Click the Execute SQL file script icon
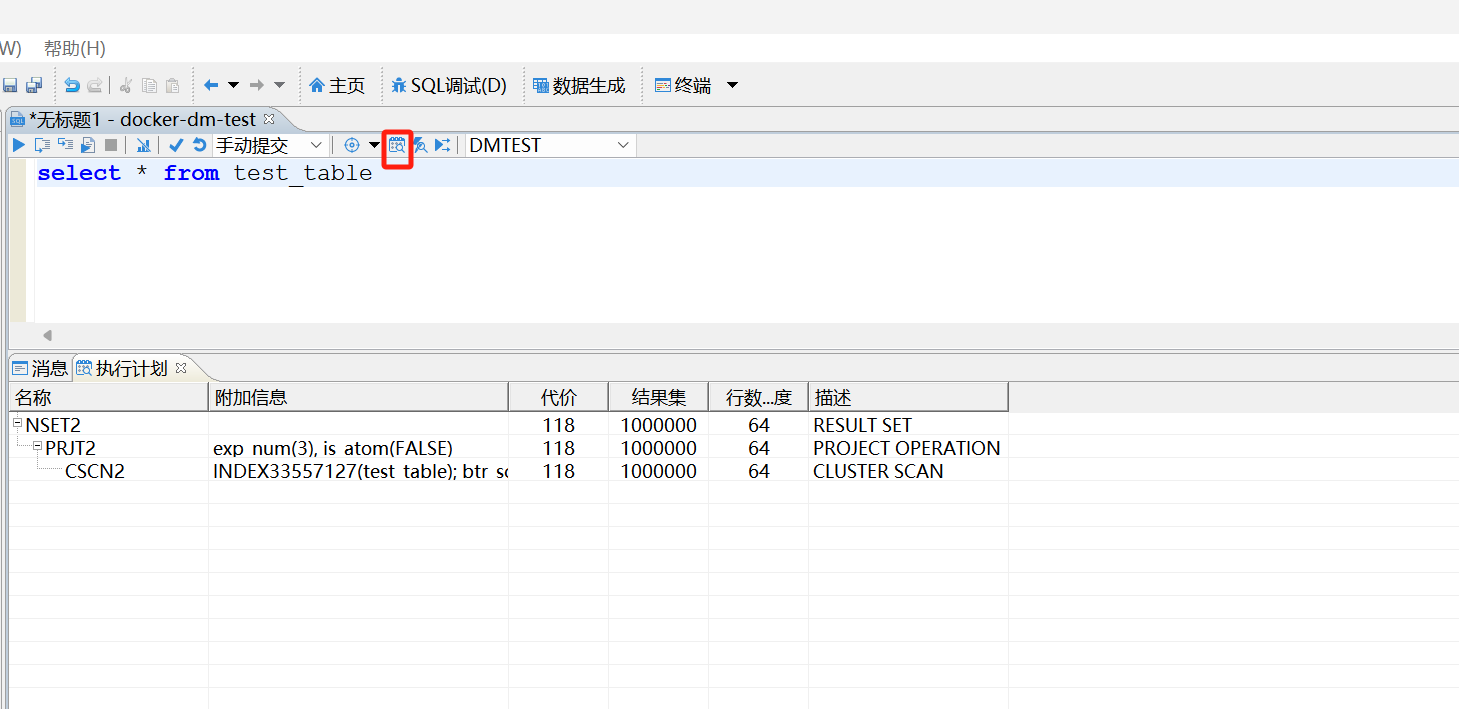This screenshot has width=1459, height=709. (88, 145)
